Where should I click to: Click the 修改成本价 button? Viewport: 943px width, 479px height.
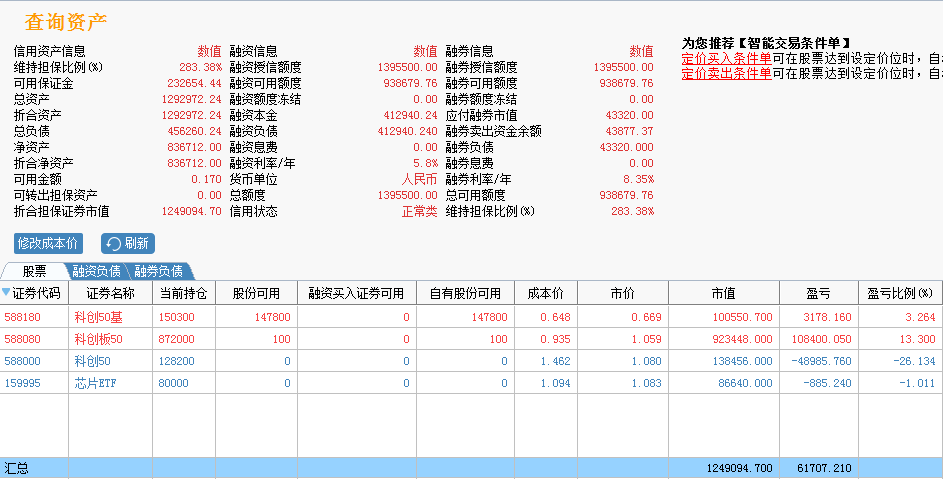(x=48, y=243)
